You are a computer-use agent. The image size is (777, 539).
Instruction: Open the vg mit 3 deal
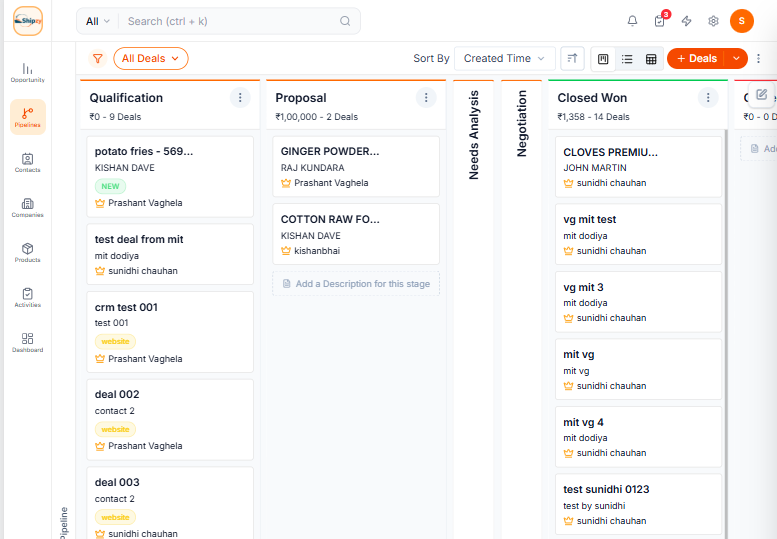point(638,302)
